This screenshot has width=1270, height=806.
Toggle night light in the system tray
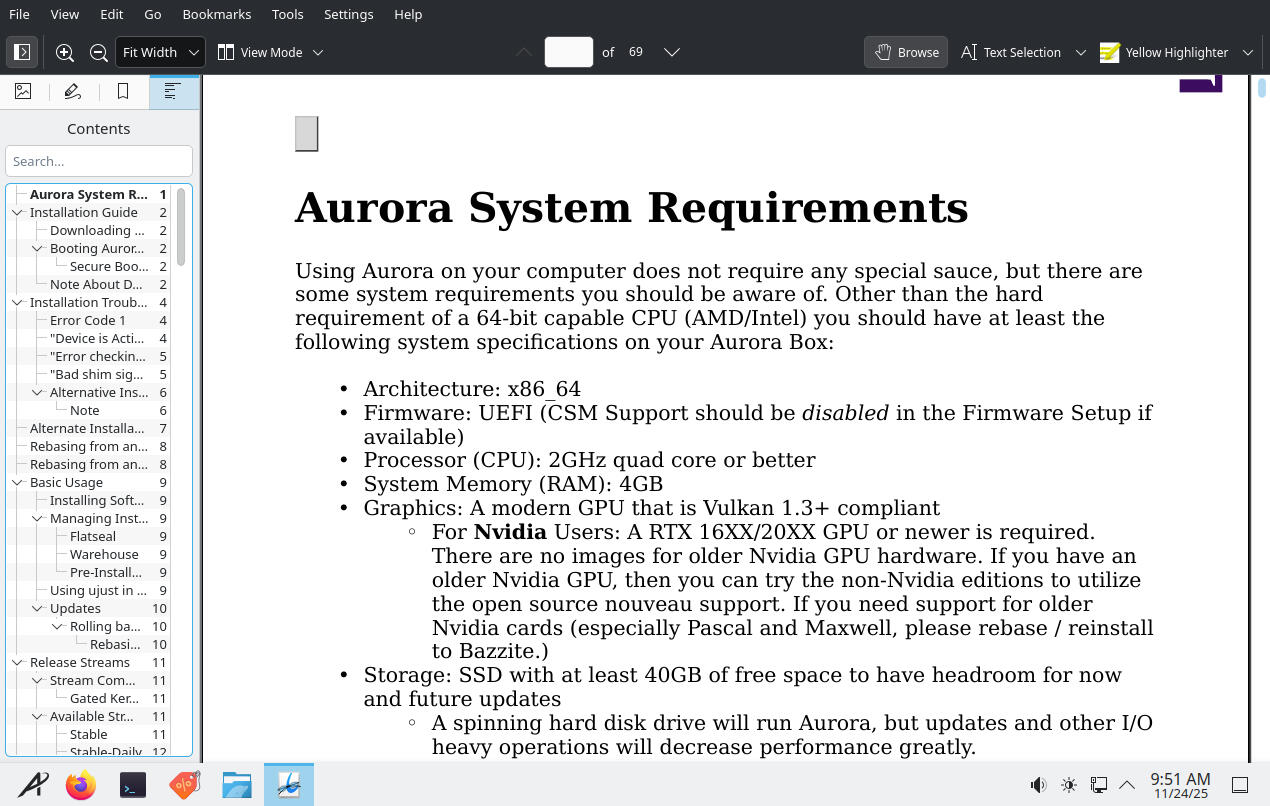[x=1069, y=785]
